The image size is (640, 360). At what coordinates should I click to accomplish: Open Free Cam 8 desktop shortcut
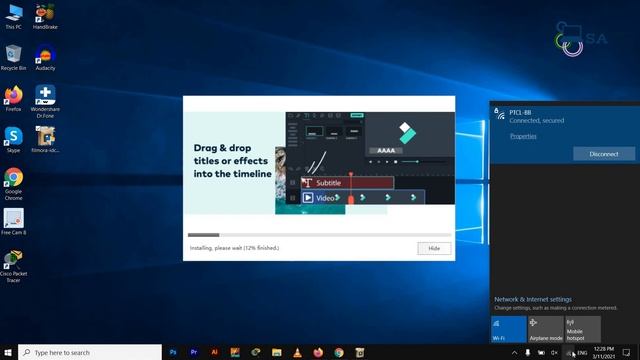click(13, 222)
